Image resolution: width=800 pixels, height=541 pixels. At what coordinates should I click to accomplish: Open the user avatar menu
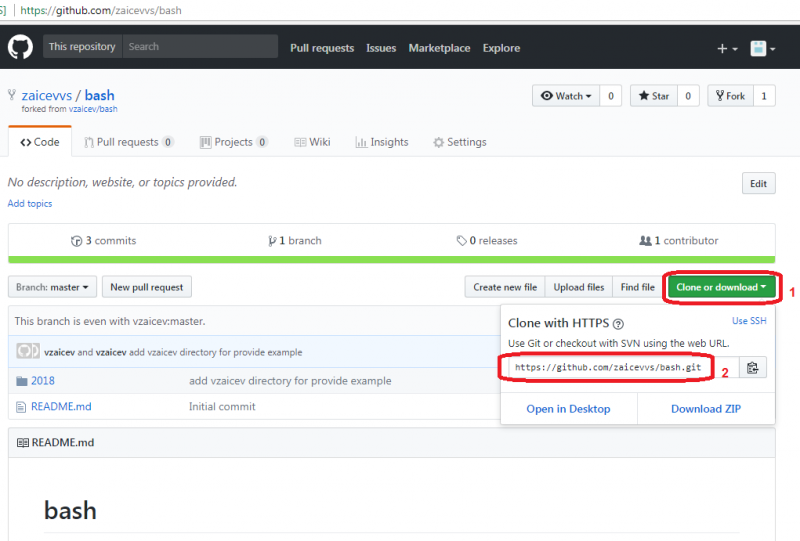tap(763, 48)
